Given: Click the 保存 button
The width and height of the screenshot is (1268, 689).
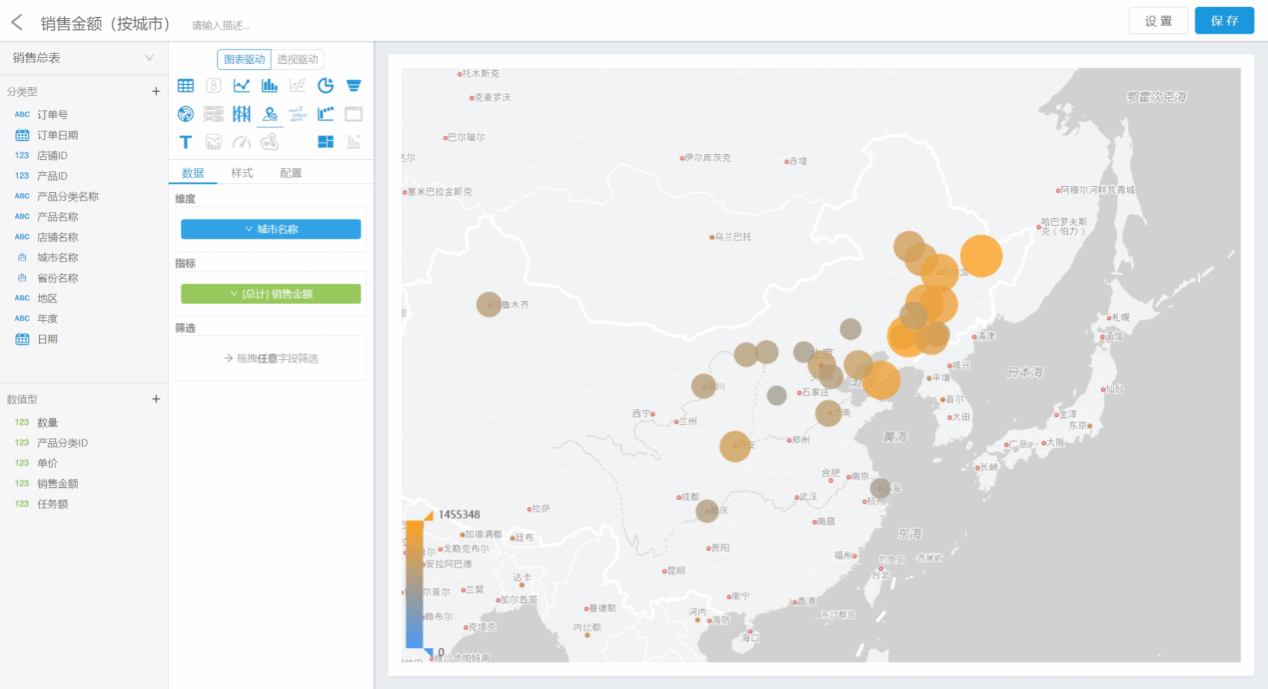Looking at the screenshot, I should click(1224, 21).
